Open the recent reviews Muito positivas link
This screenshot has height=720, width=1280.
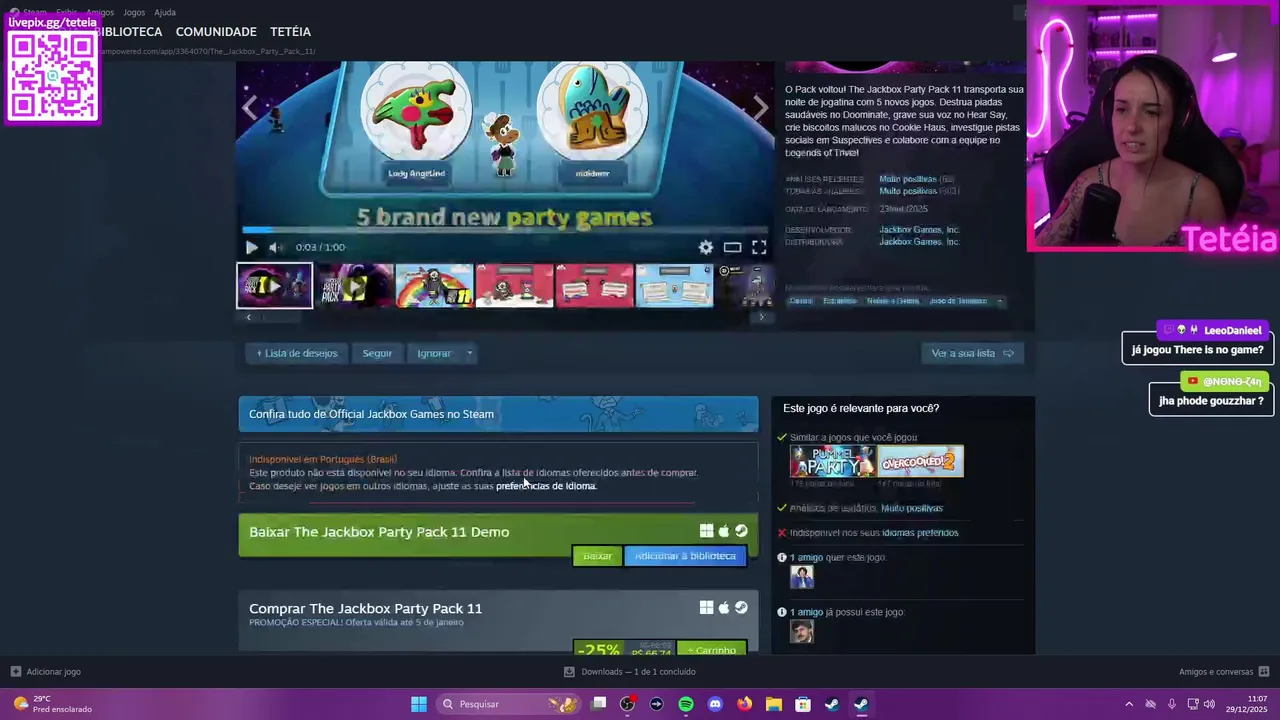(908, 179)
